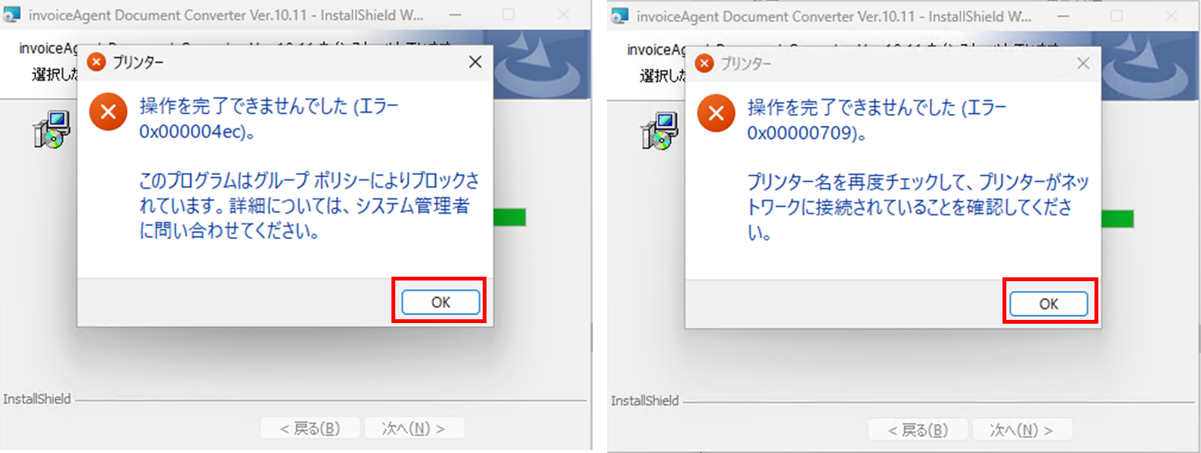Click green progress bar beside the 0x00000709 dialog
The image size is (1201, 453).
pos(1118,219)
